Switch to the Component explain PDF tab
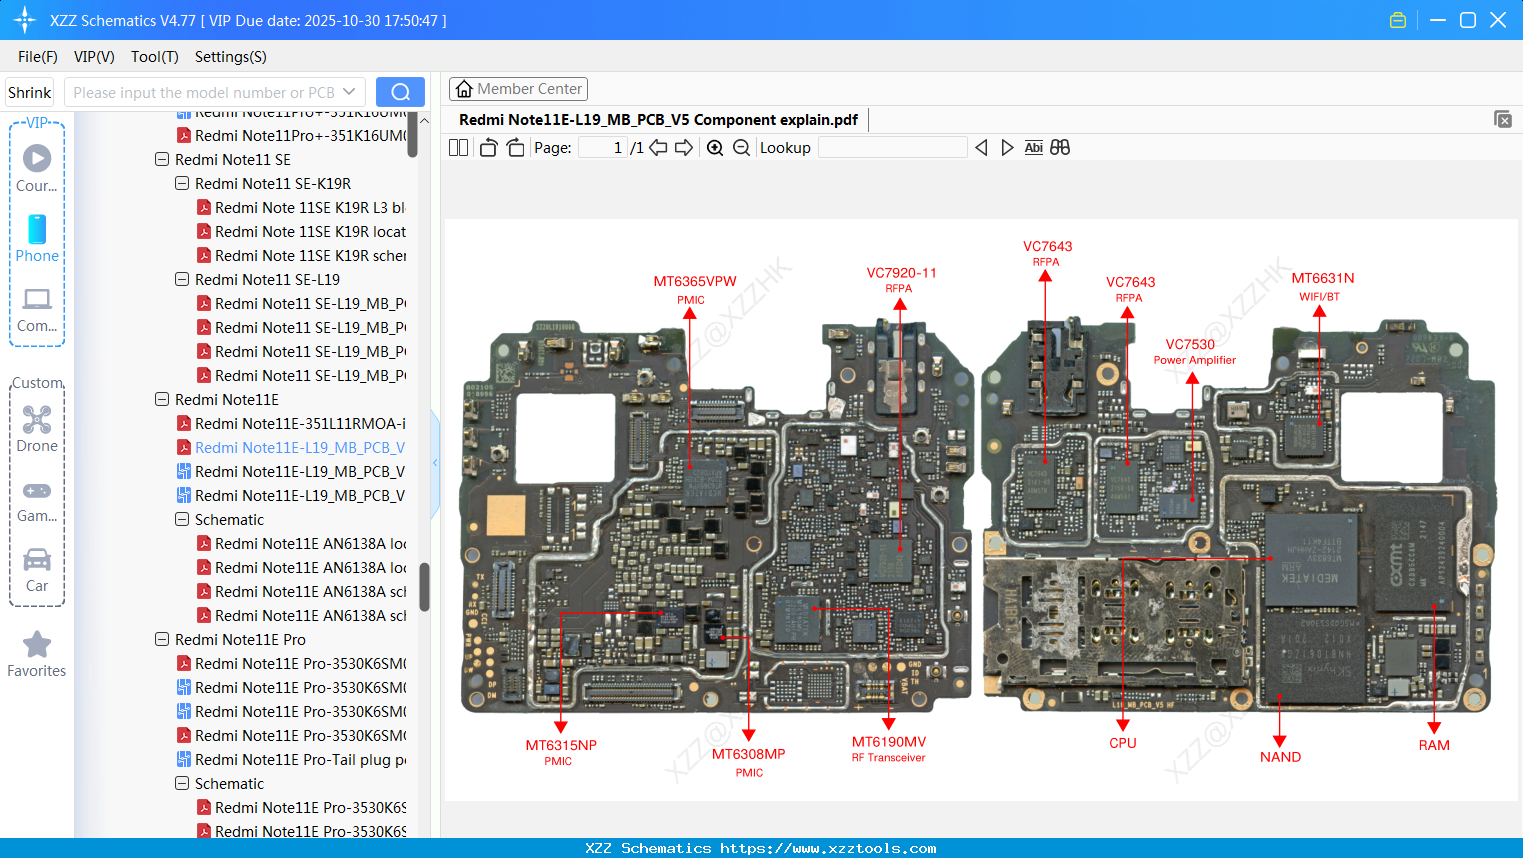1523x858 pixels. click(x=658, y=119)
